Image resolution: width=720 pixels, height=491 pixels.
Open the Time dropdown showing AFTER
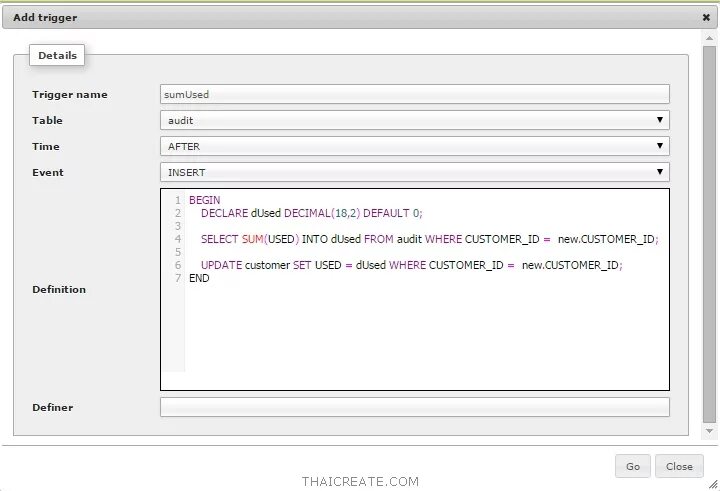tap(415, 146)
